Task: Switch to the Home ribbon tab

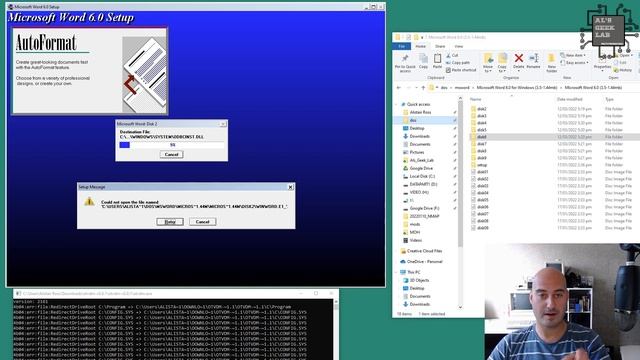Action: pyautogui.click(x=420, y=46)
